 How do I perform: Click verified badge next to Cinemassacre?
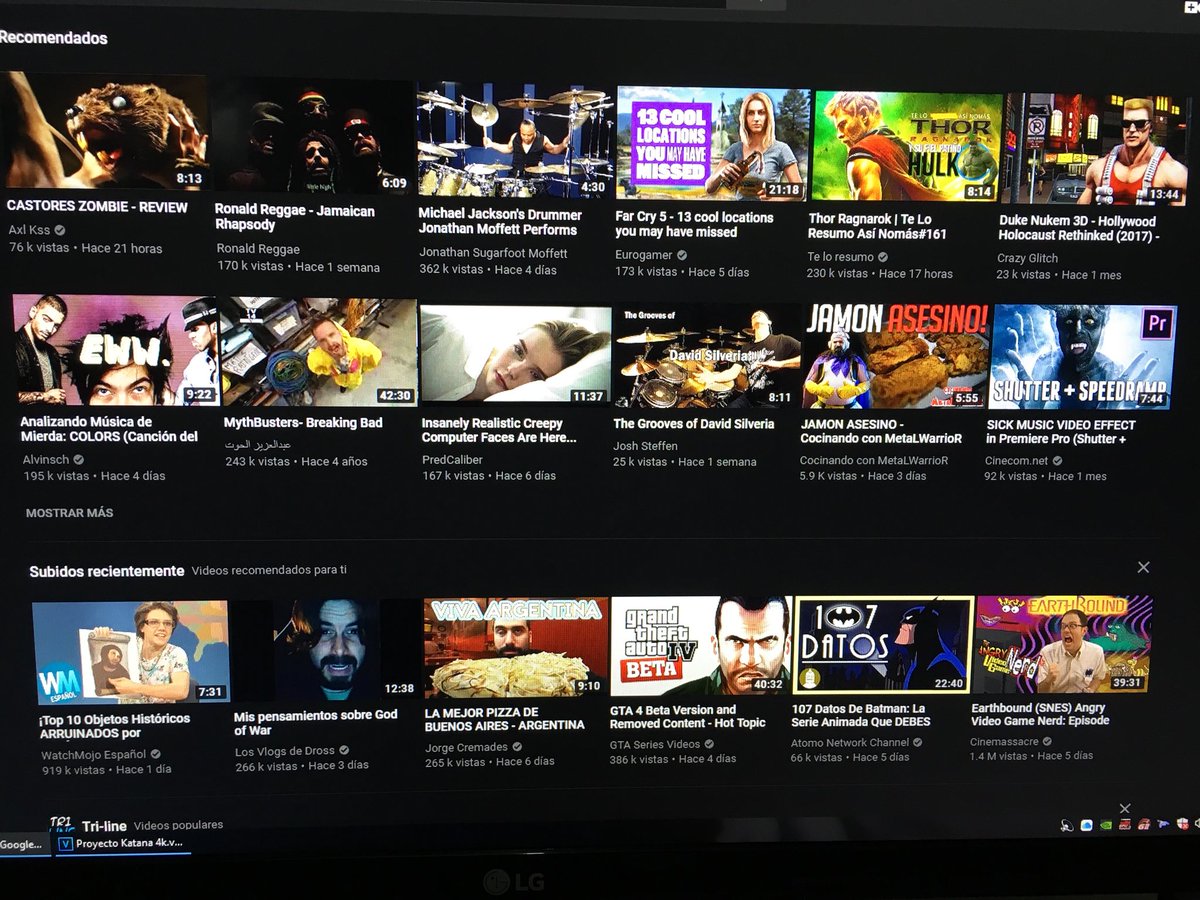click(x=1047, y=741)
